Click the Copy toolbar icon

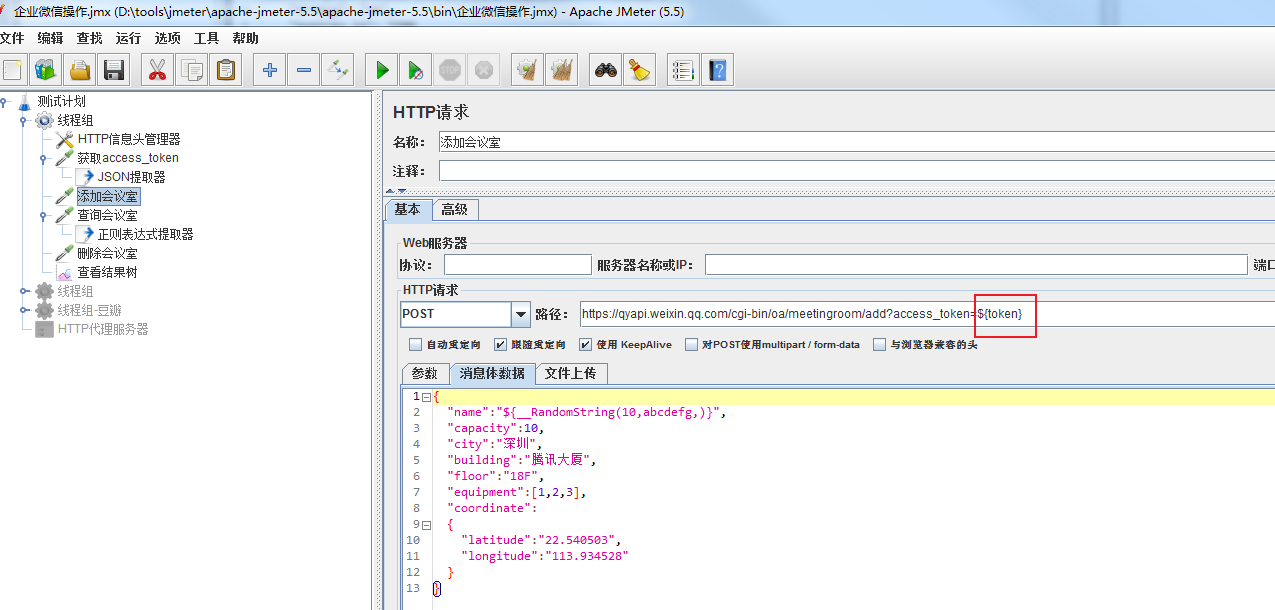click(x=192, y=70)
